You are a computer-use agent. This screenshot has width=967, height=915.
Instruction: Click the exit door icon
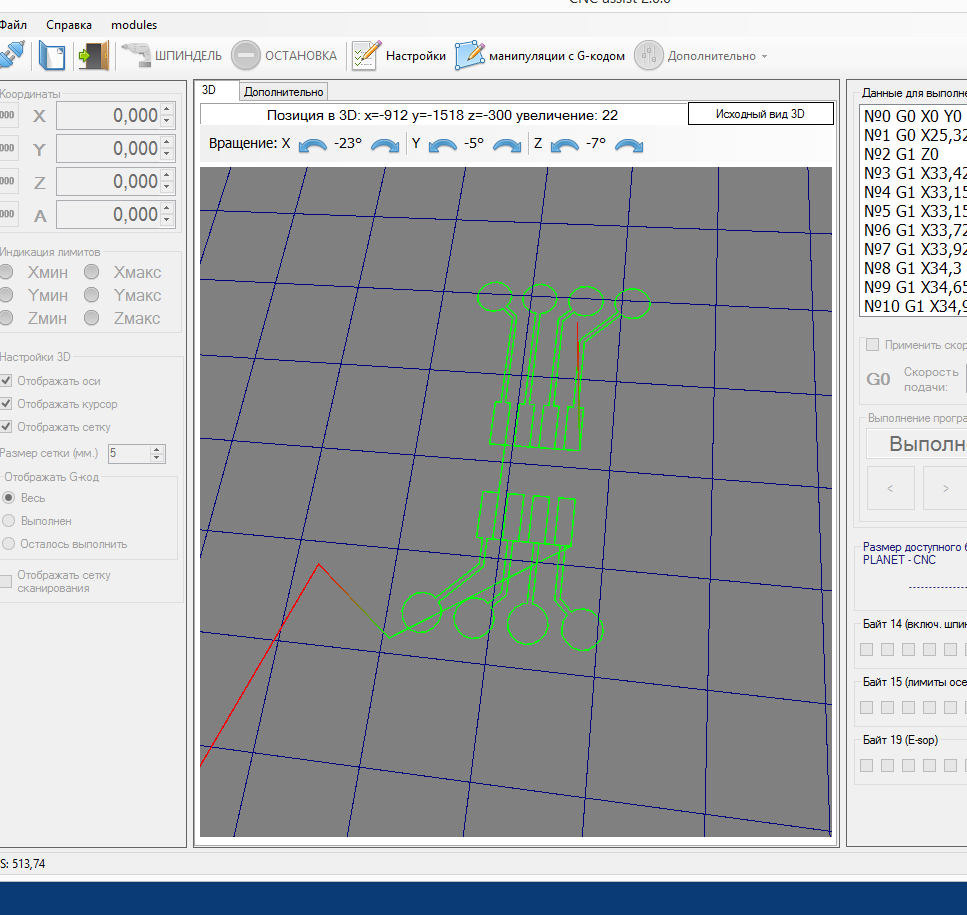(94, 55)
